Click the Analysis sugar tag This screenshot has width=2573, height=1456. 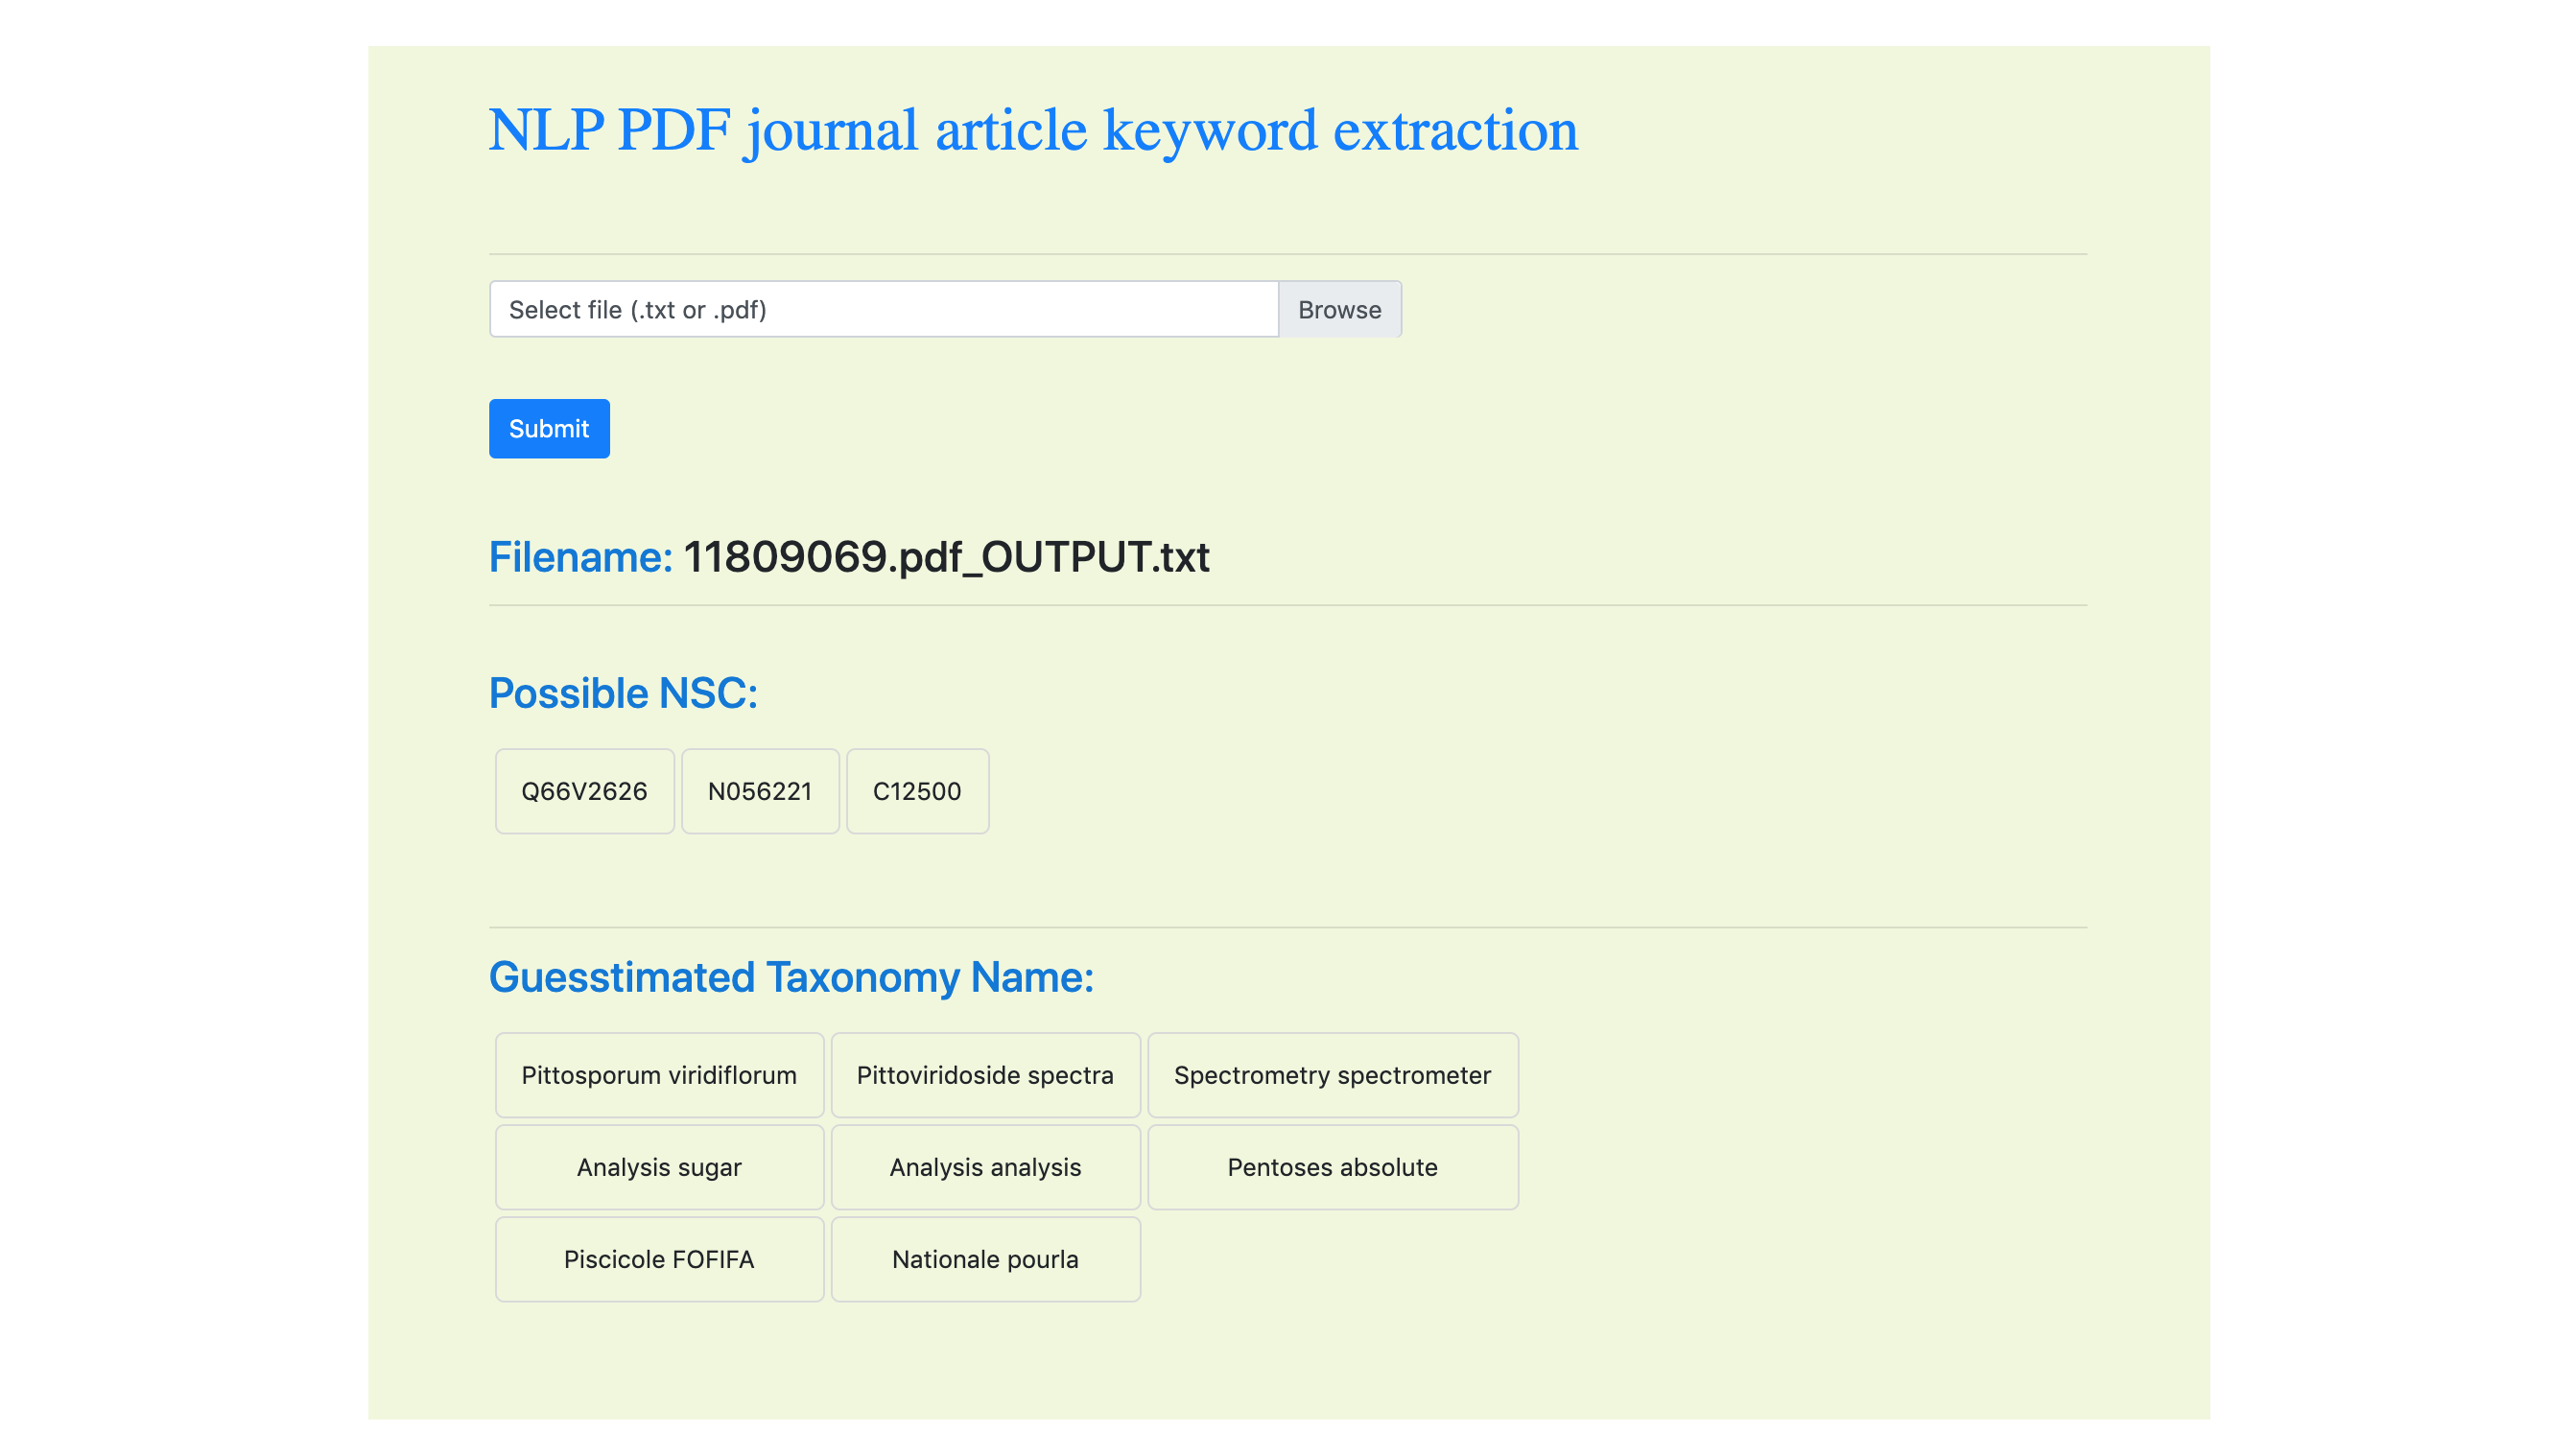(x=659, y=1167)
